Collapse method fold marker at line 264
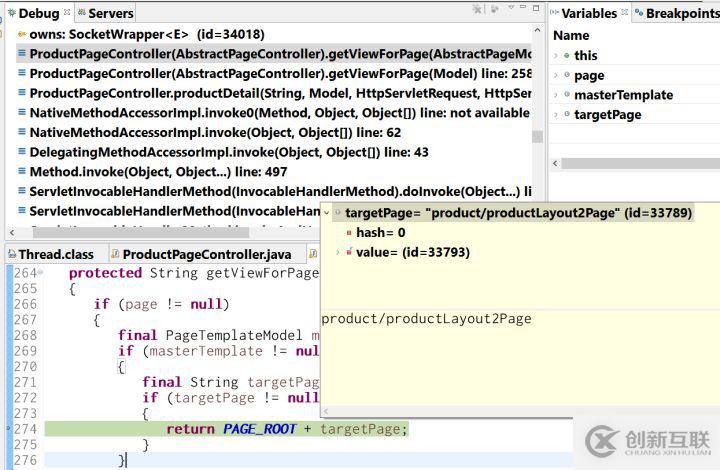 point(41,273)
